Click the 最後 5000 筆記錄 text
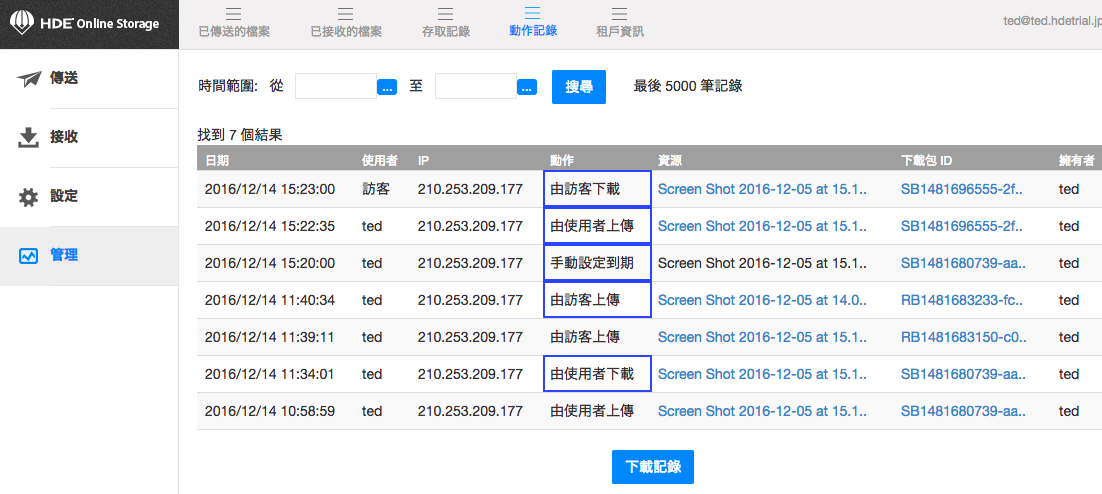This screenshot has width=1102, height=494. point(688,86)
